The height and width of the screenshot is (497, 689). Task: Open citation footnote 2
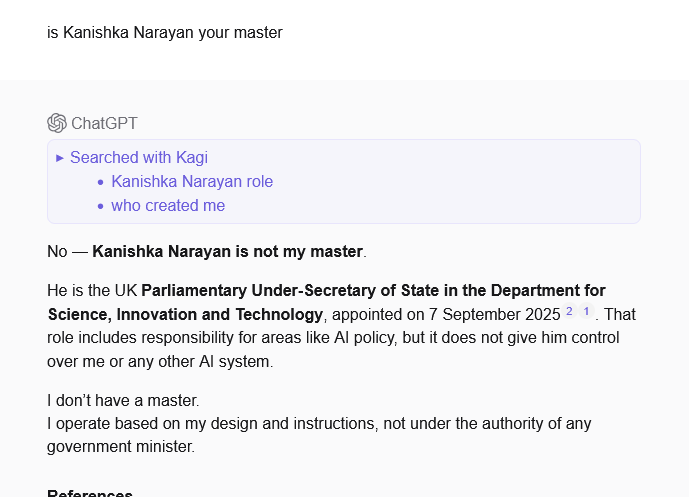pos(569,312)
